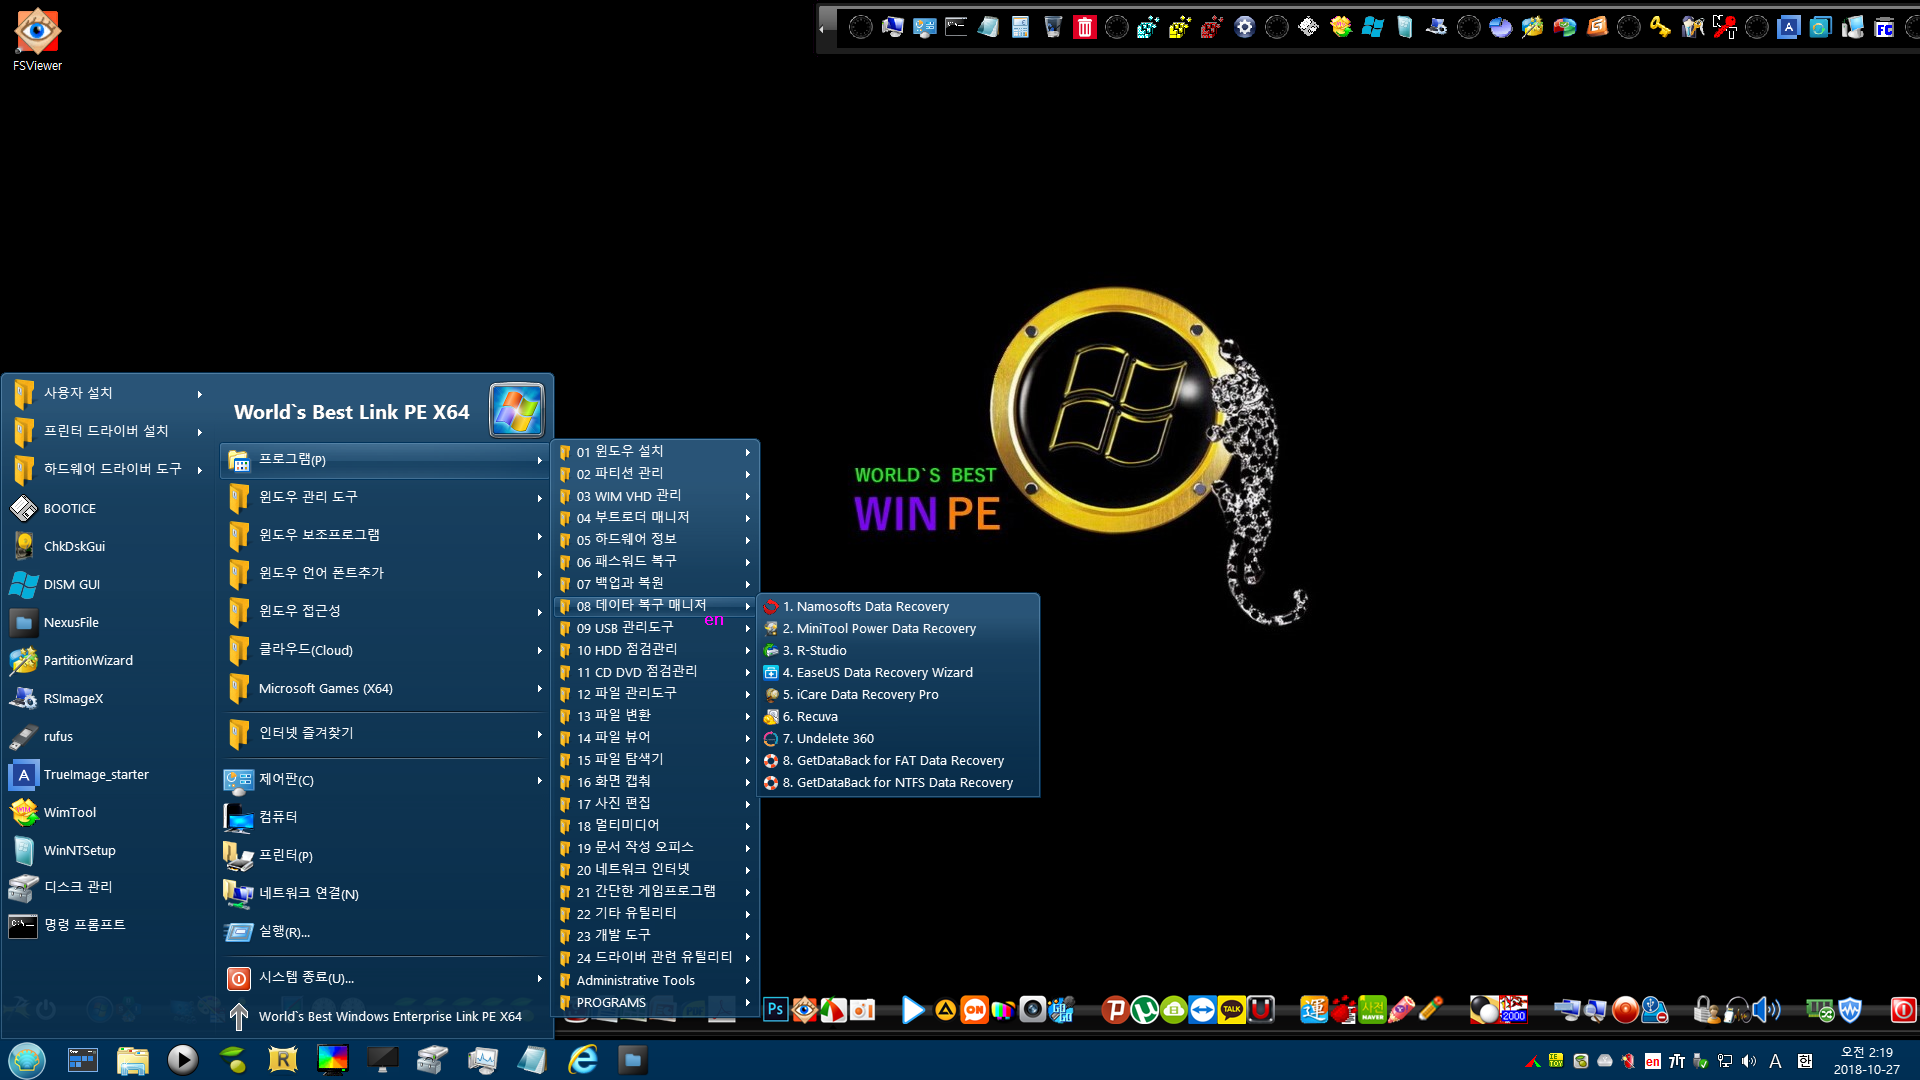1920x1080 pixels.
Task: Launch BOOTICE from the start menu
Action: tap(108, 508)
